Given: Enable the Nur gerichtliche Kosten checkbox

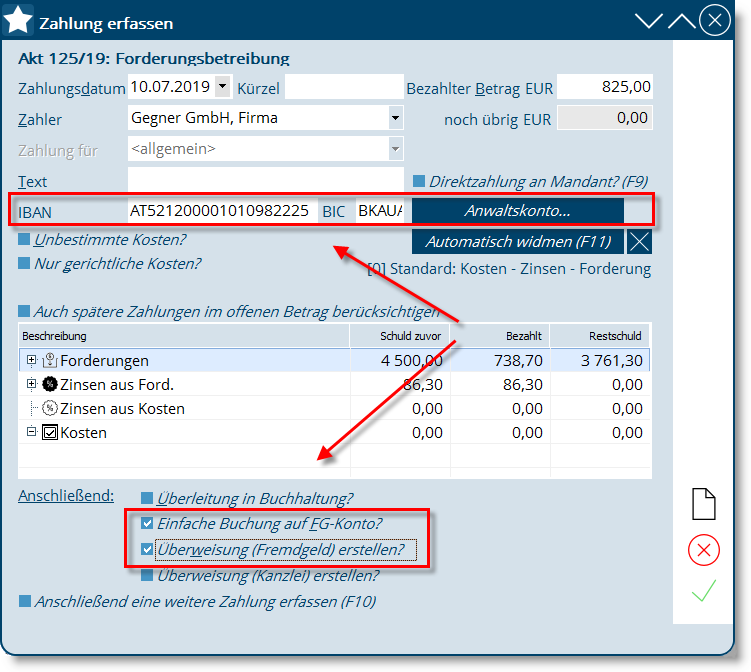Looking at the screenshot, I should (x=24, y=263).
